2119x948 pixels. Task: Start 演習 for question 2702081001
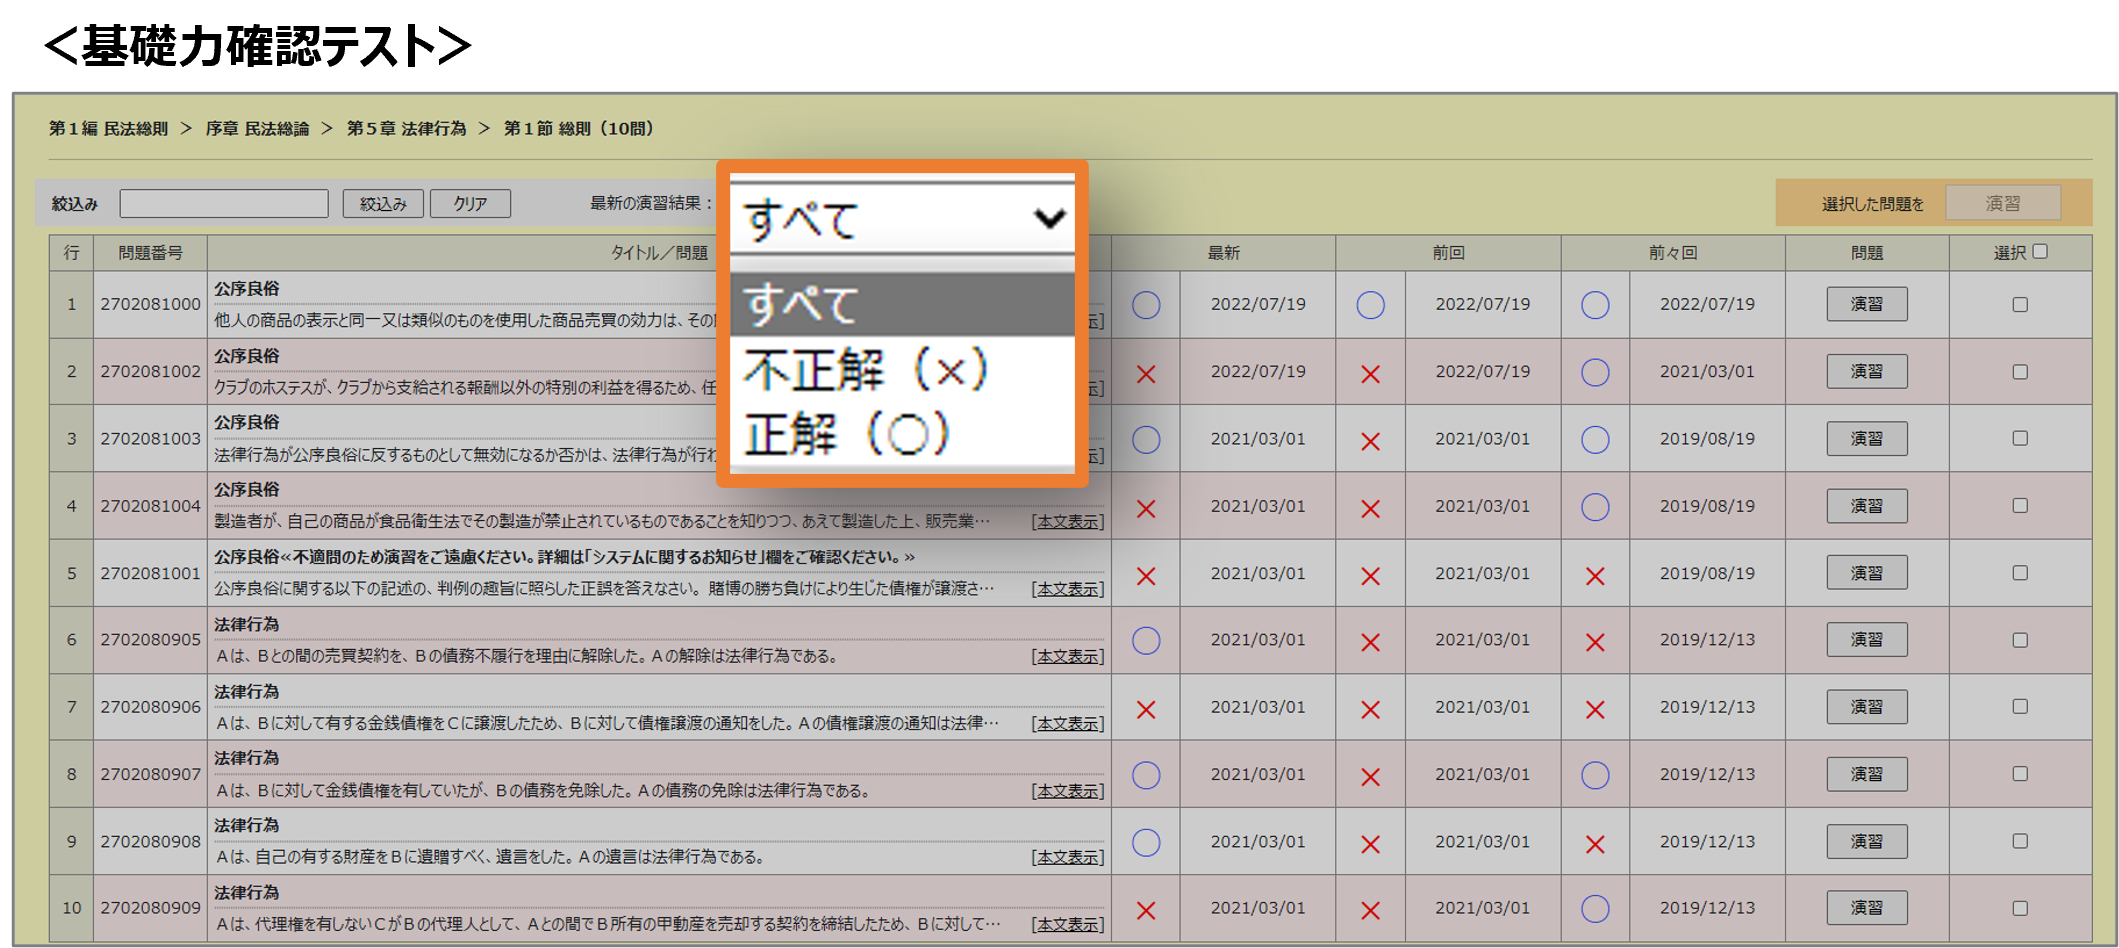[1866, 572]
